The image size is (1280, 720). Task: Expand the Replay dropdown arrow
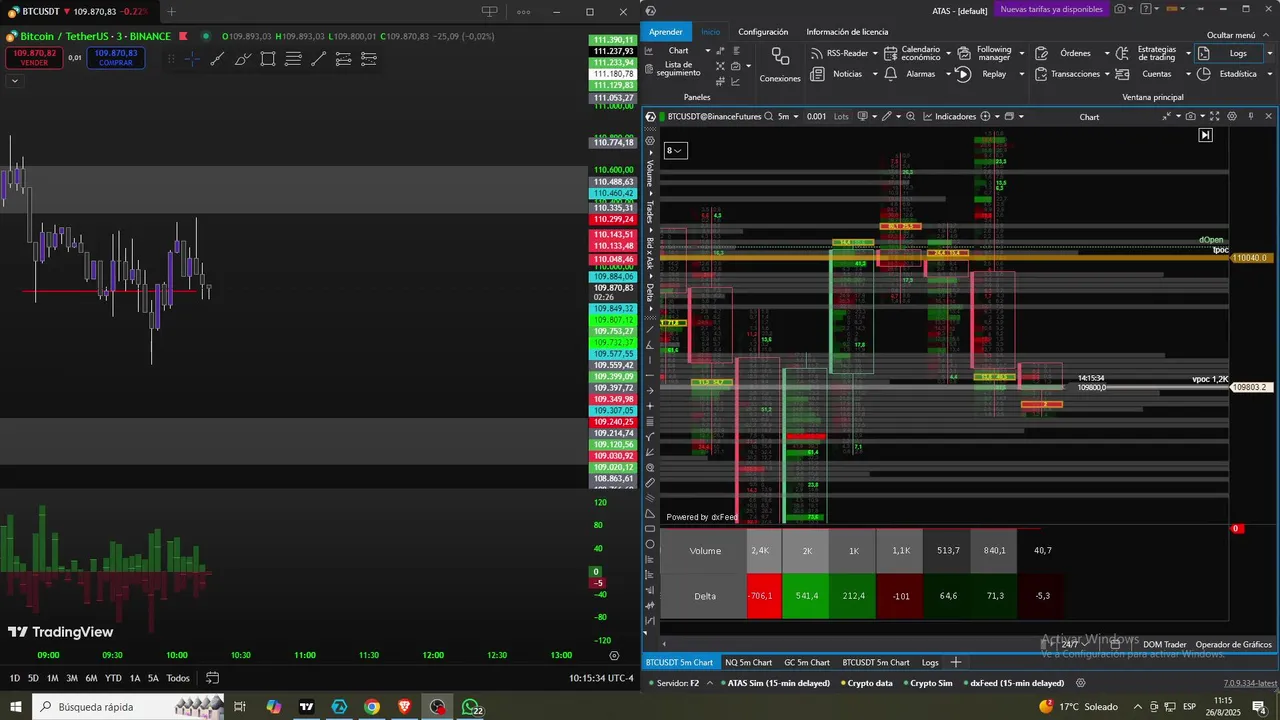pos(1021,74)
